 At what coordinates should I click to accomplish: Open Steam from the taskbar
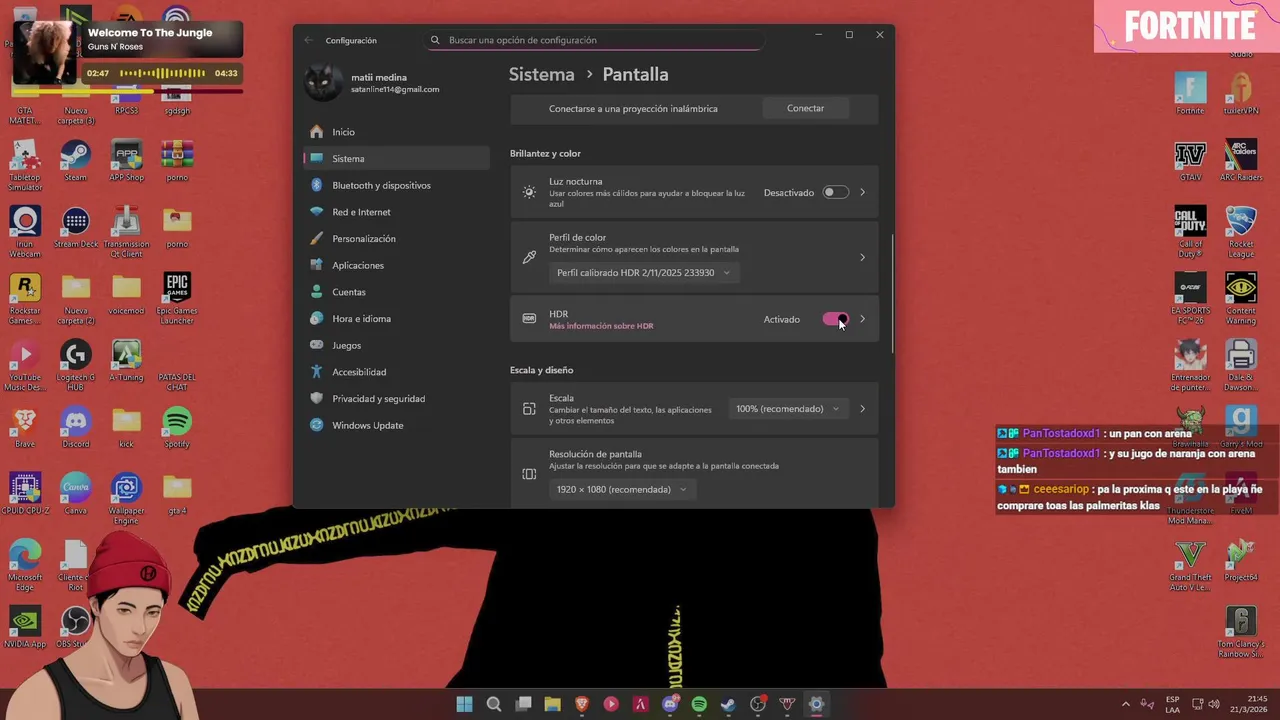point(728,704)
